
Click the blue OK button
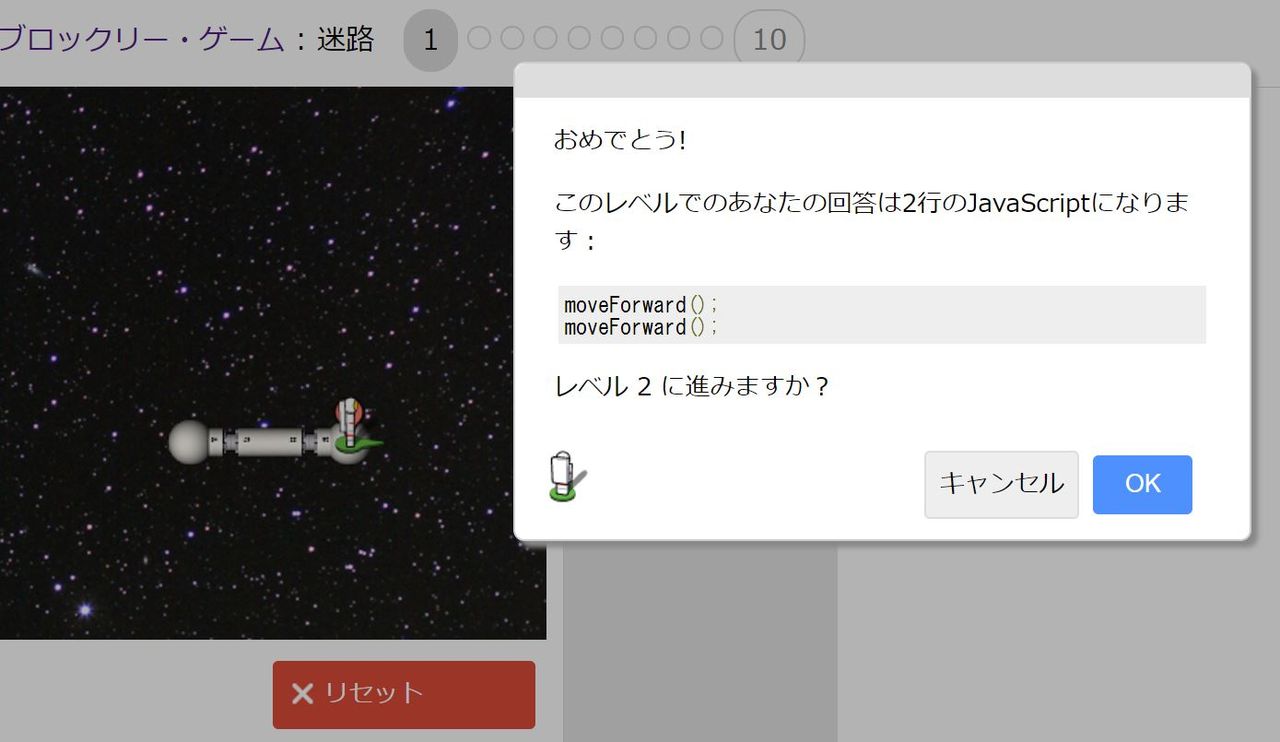pos(1142,485)
